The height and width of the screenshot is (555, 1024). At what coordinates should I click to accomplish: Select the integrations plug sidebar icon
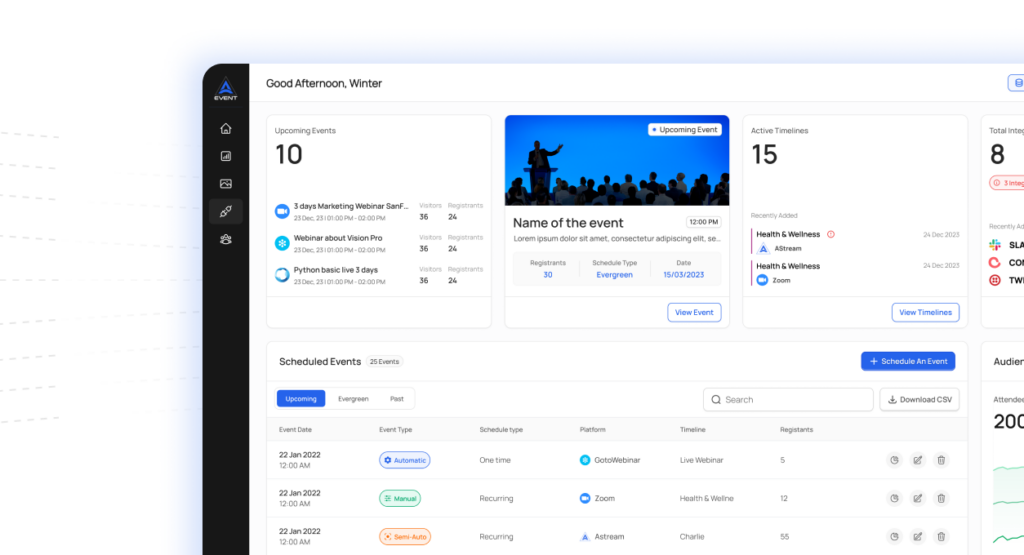(226, 212)
